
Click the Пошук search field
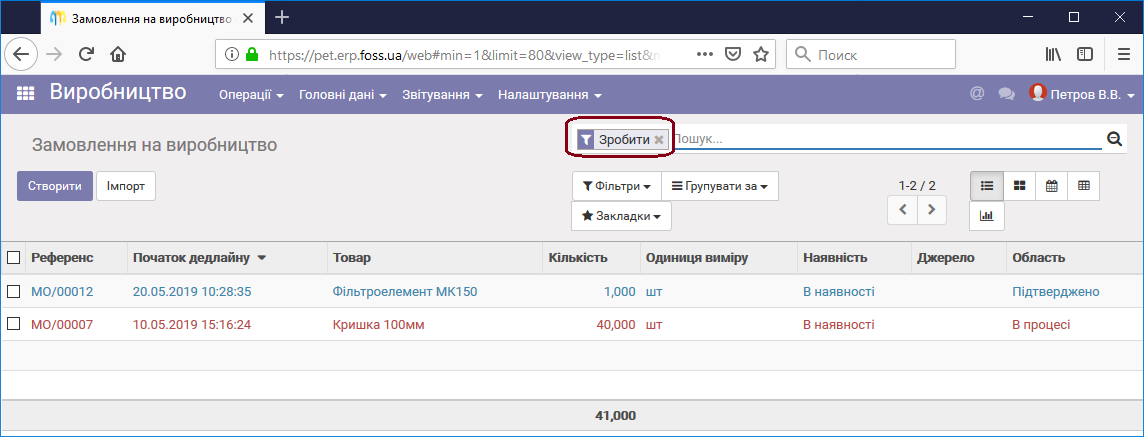tap(886, 139)
